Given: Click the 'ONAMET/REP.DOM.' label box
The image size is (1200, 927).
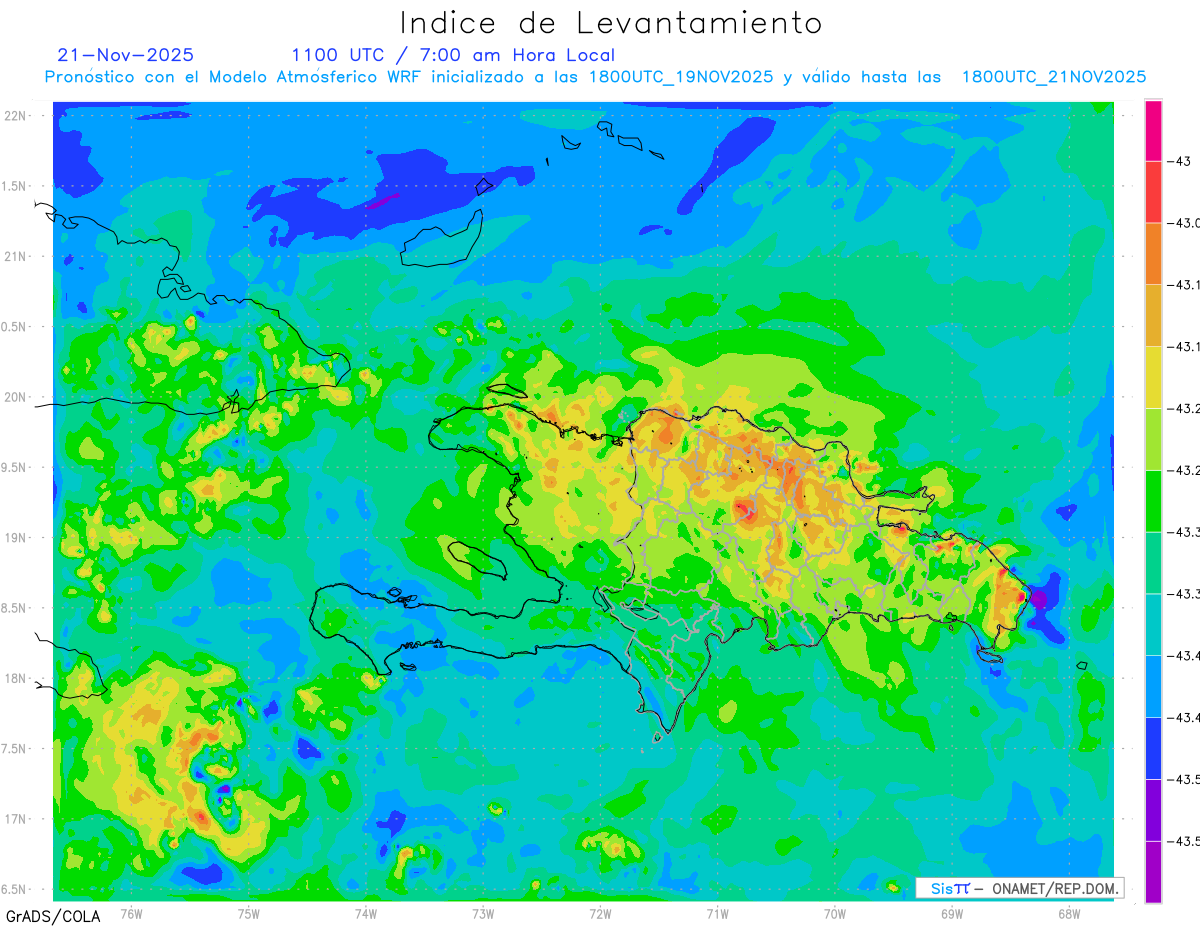Looking at the screenshot, I should pos(1020,888).
